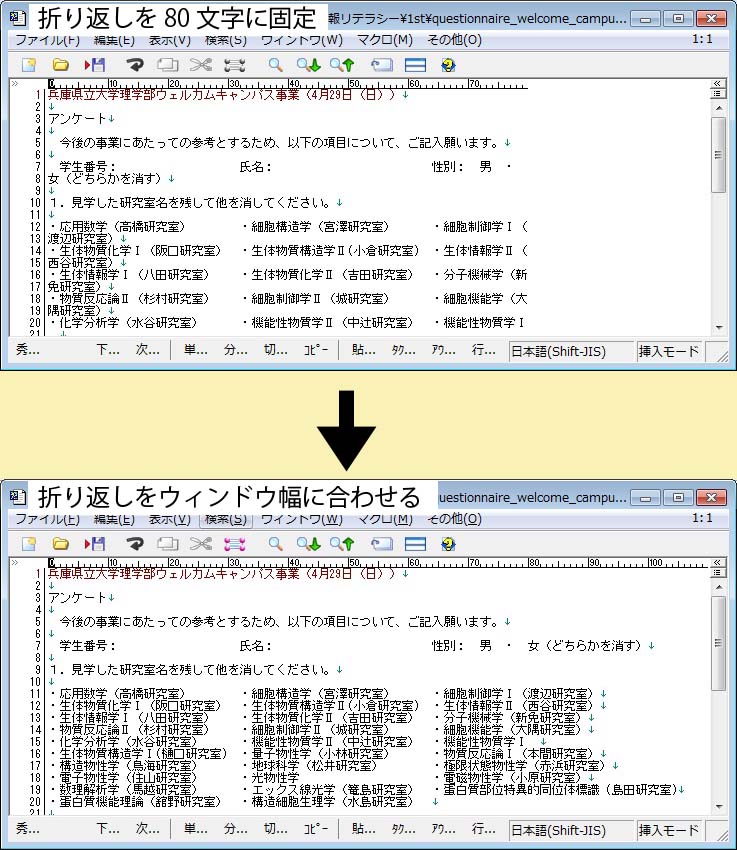Click 貼… function button in top window
The width and height of the screenshot is (737, 850).
pyautogui.click(x=363, y=350)
